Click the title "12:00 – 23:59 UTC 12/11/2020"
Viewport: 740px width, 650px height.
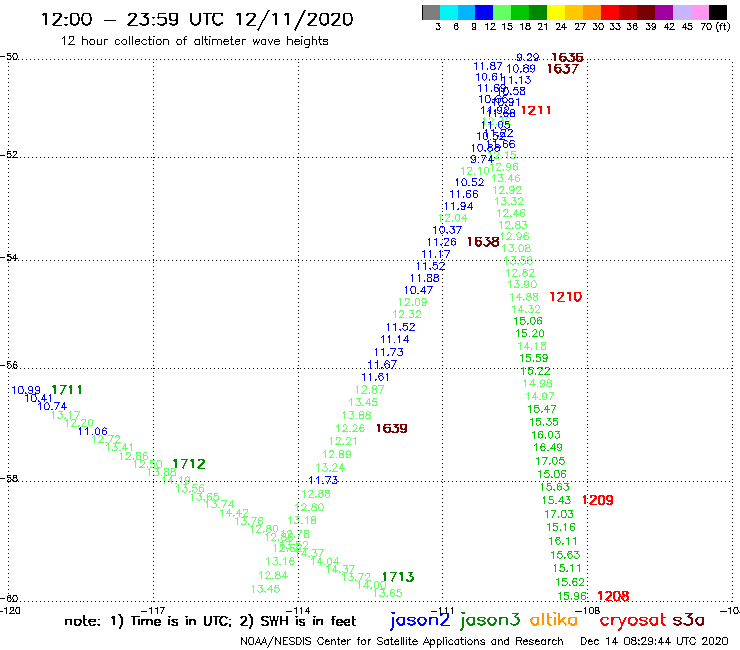click(197, 19)
